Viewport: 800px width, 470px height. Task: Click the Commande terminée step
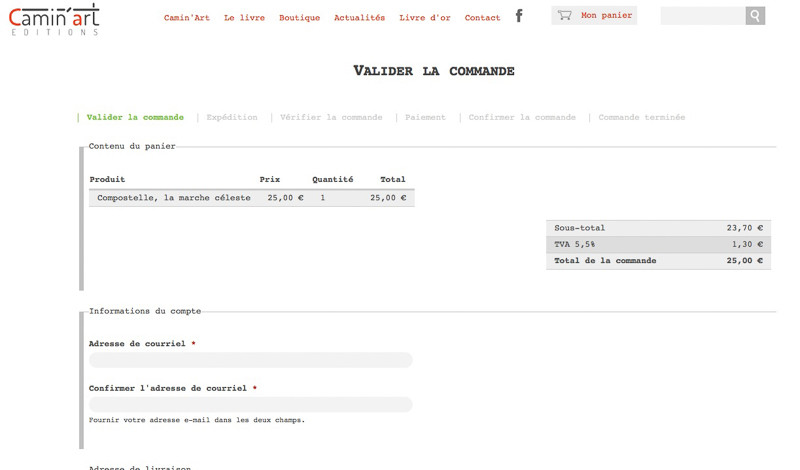[x=641, y=118]
